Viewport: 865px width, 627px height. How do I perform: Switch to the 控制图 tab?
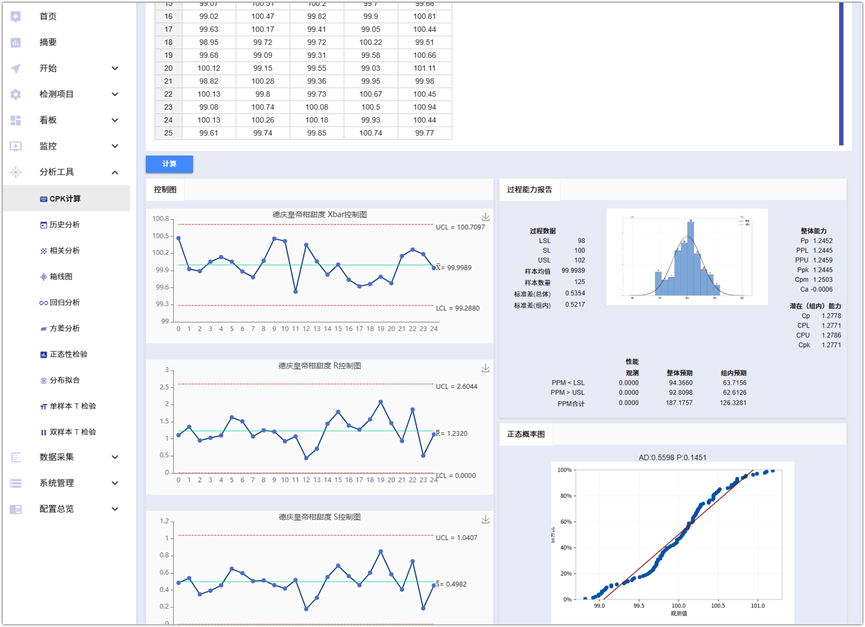coord(164,189)
